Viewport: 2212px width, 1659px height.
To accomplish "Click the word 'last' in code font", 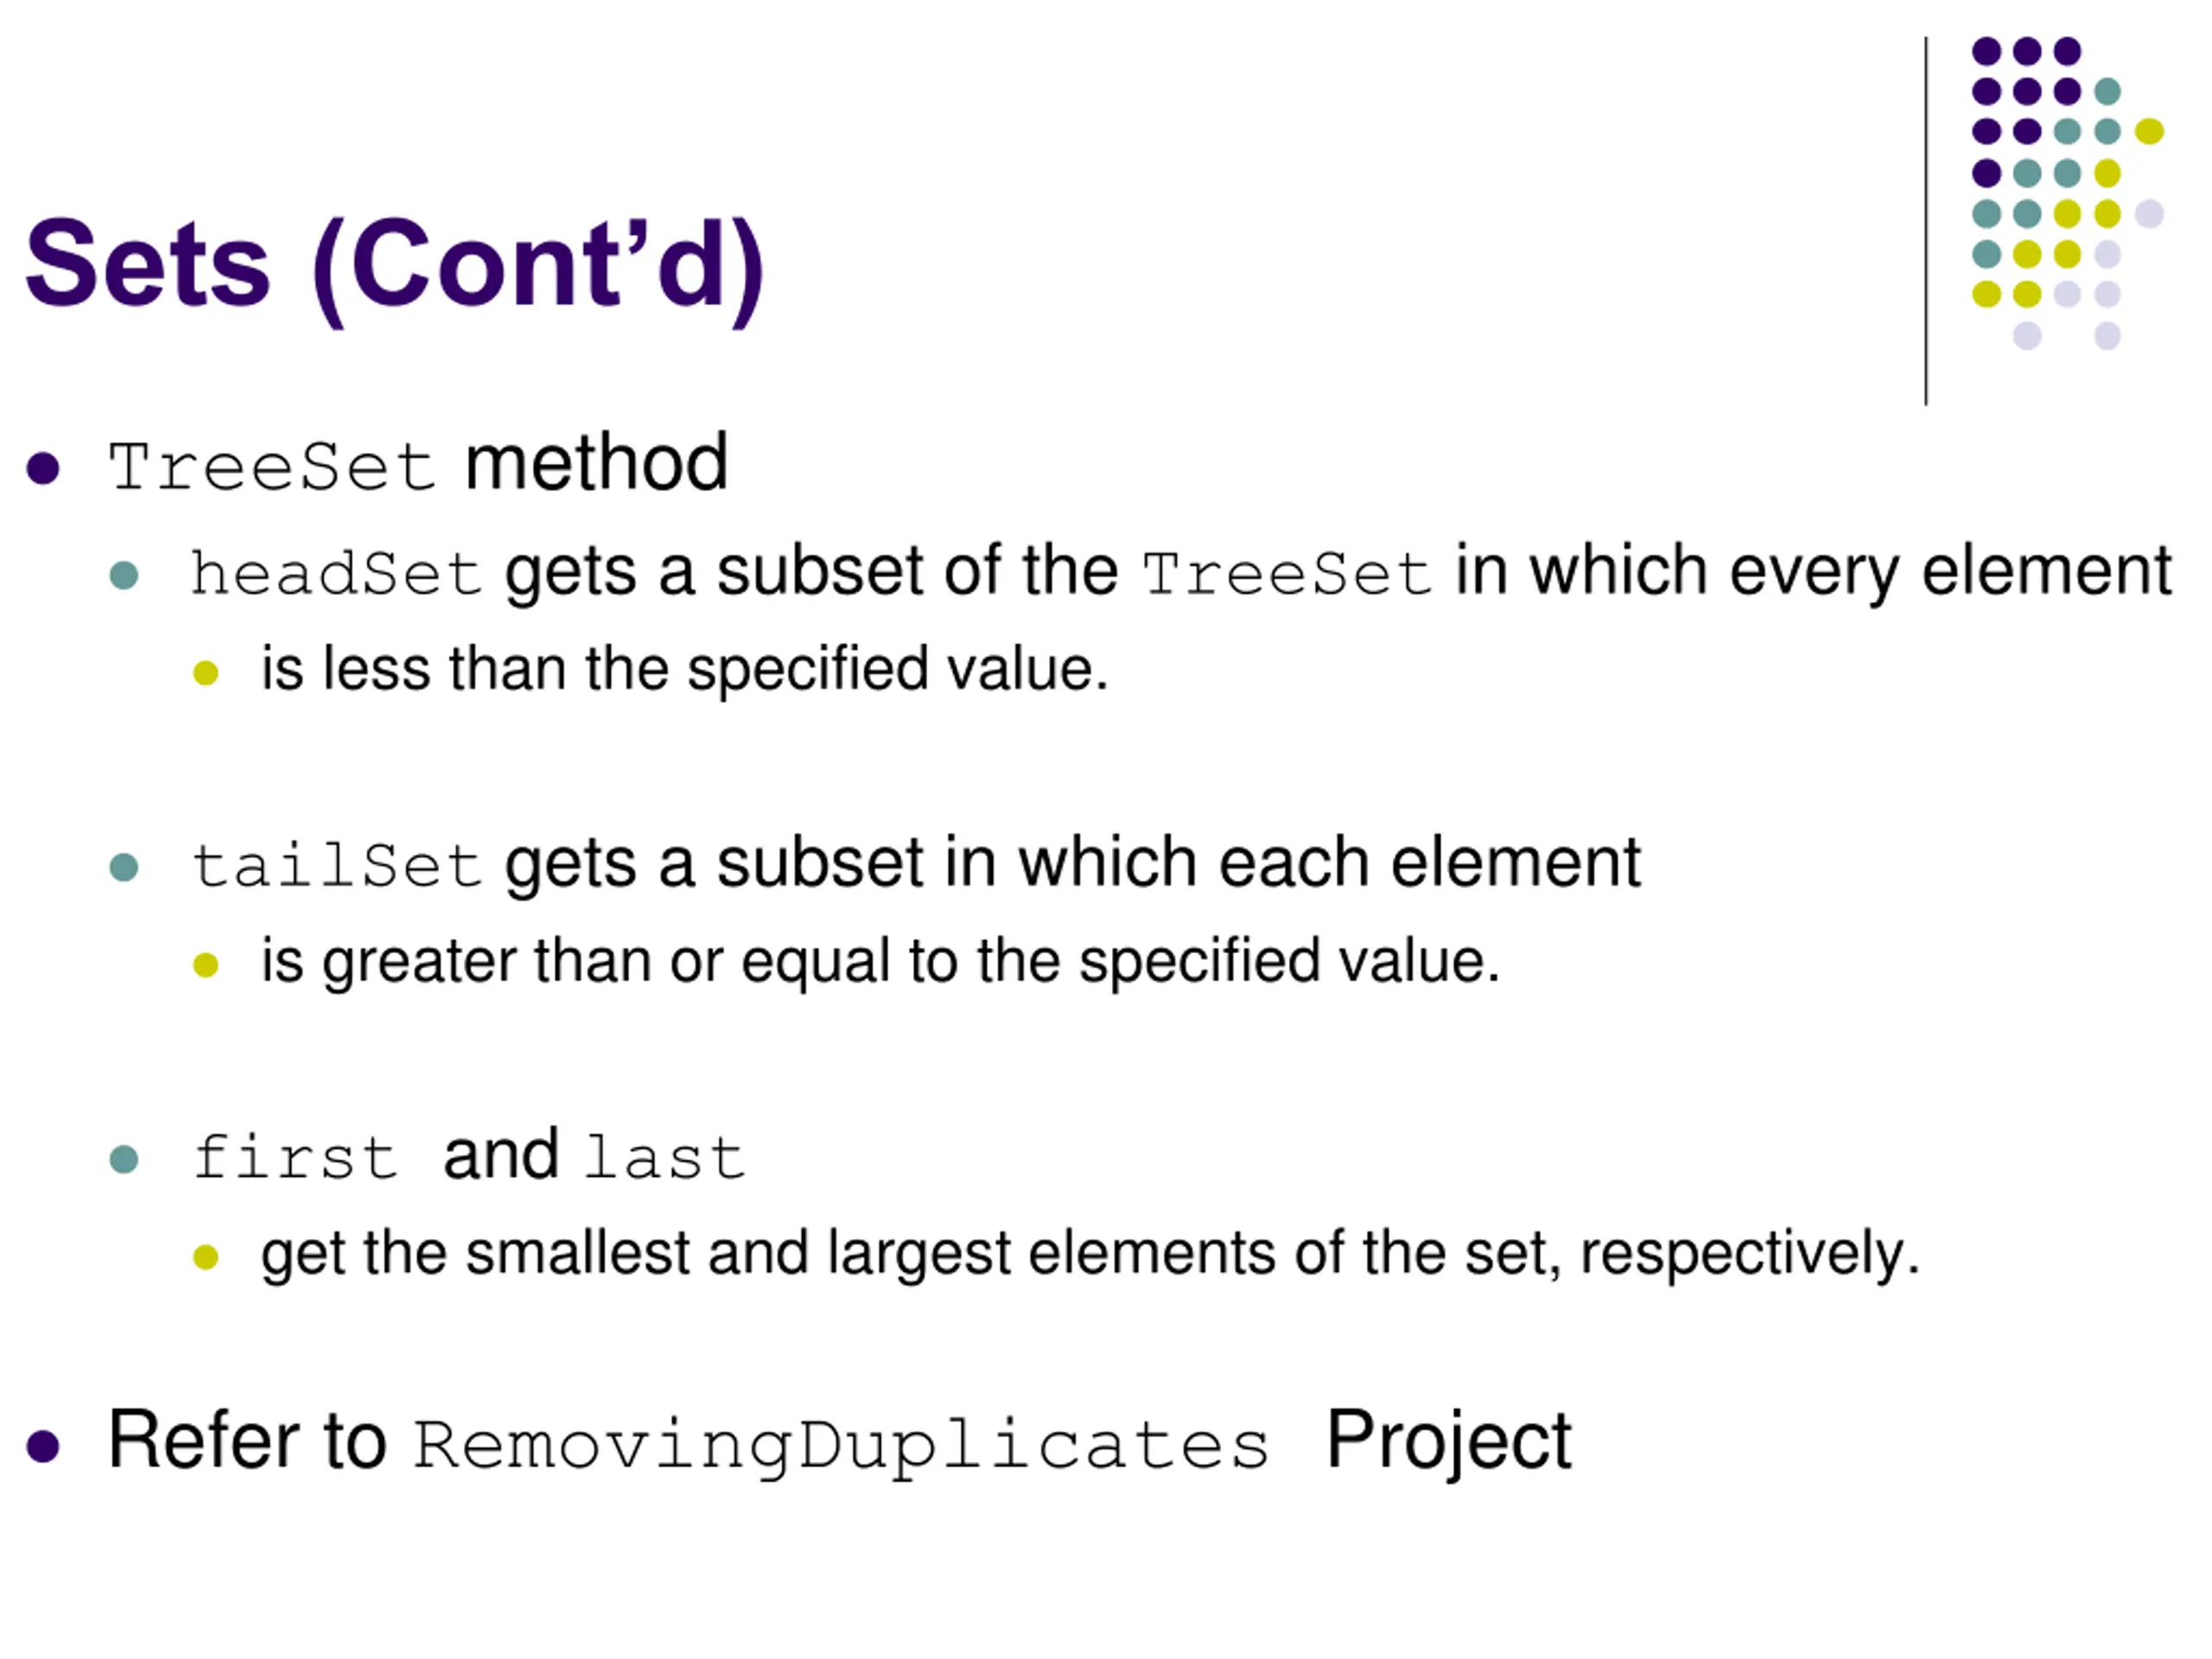I will pos(665,1158).
